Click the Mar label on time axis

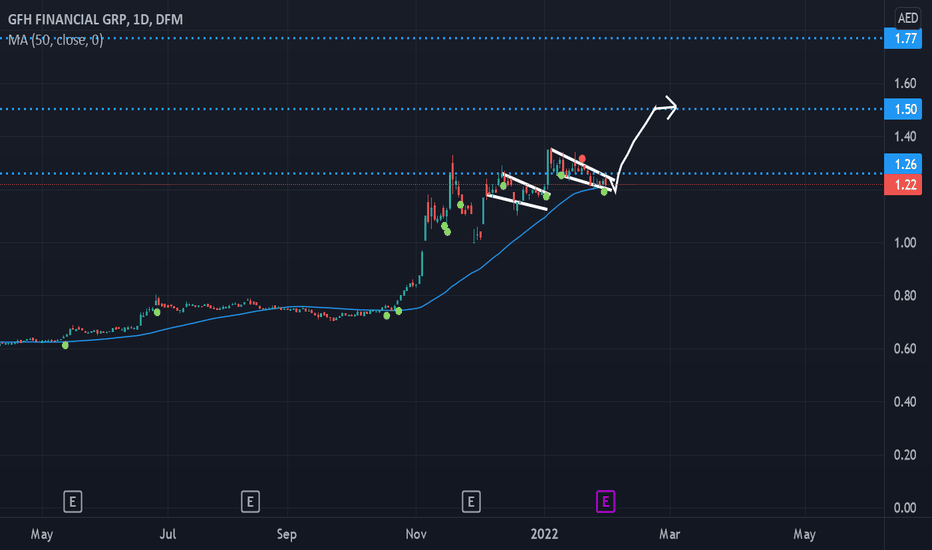pyautogui.click(x=669, y=534)
